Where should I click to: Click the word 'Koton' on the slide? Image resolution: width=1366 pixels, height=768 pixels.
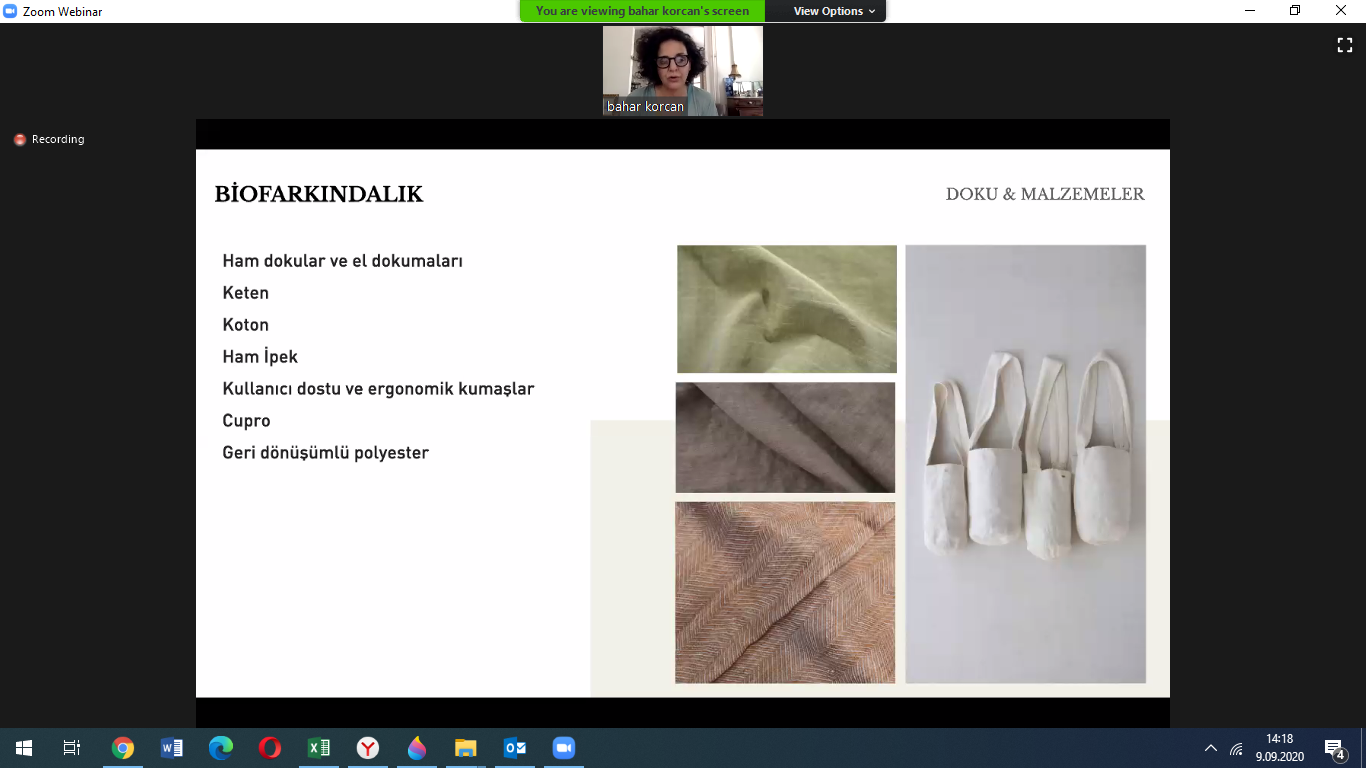pos(246,325)
